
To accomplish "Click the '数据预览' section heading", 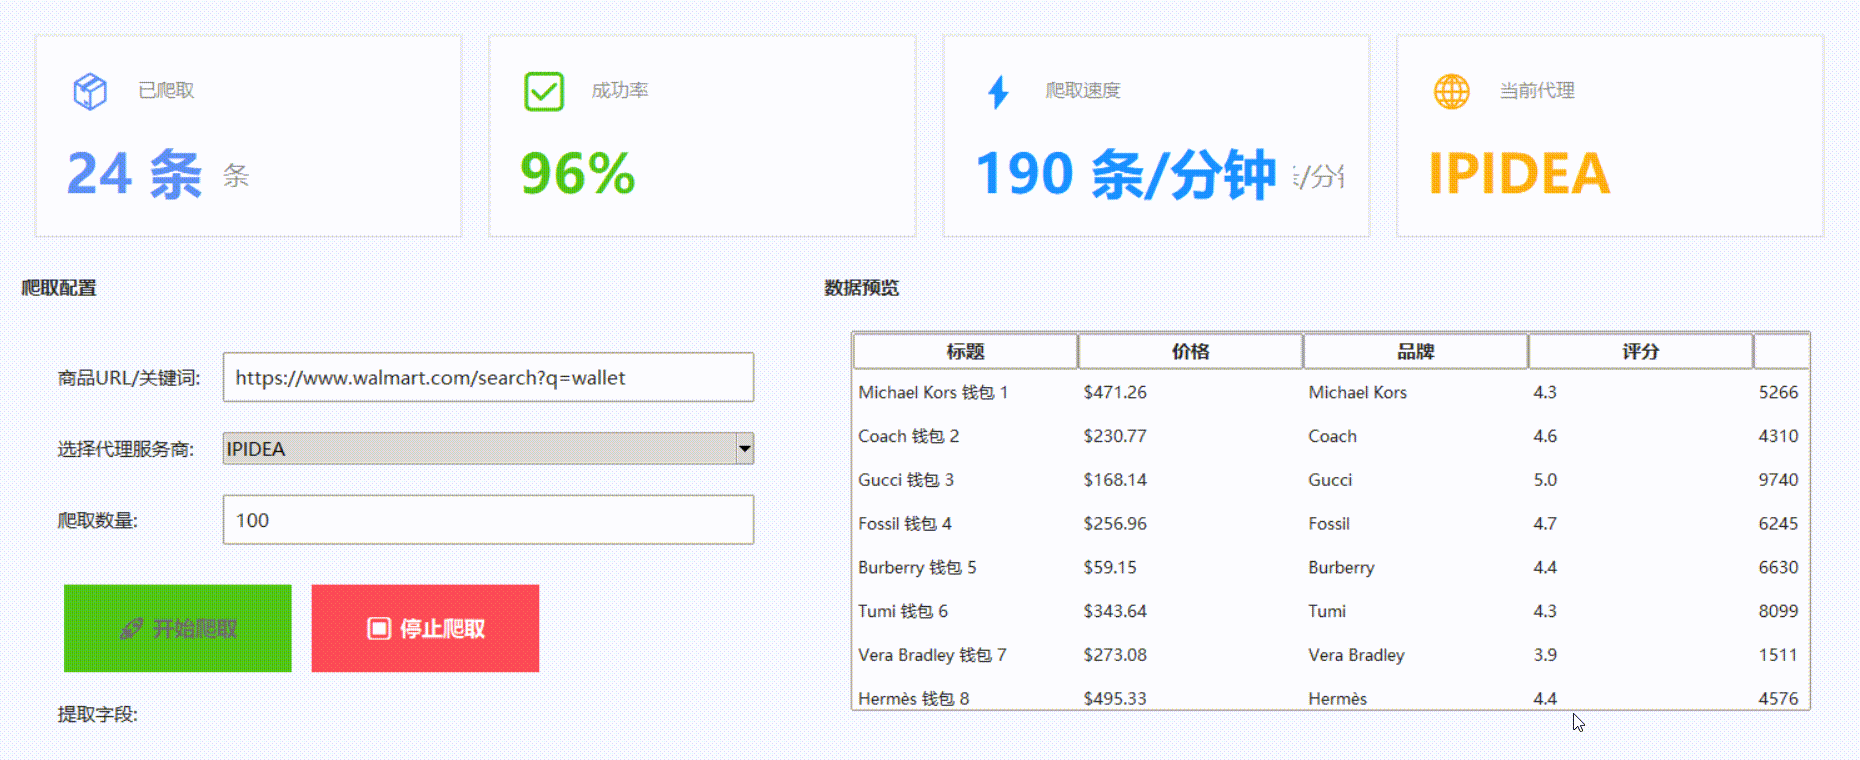I will 861,288.
